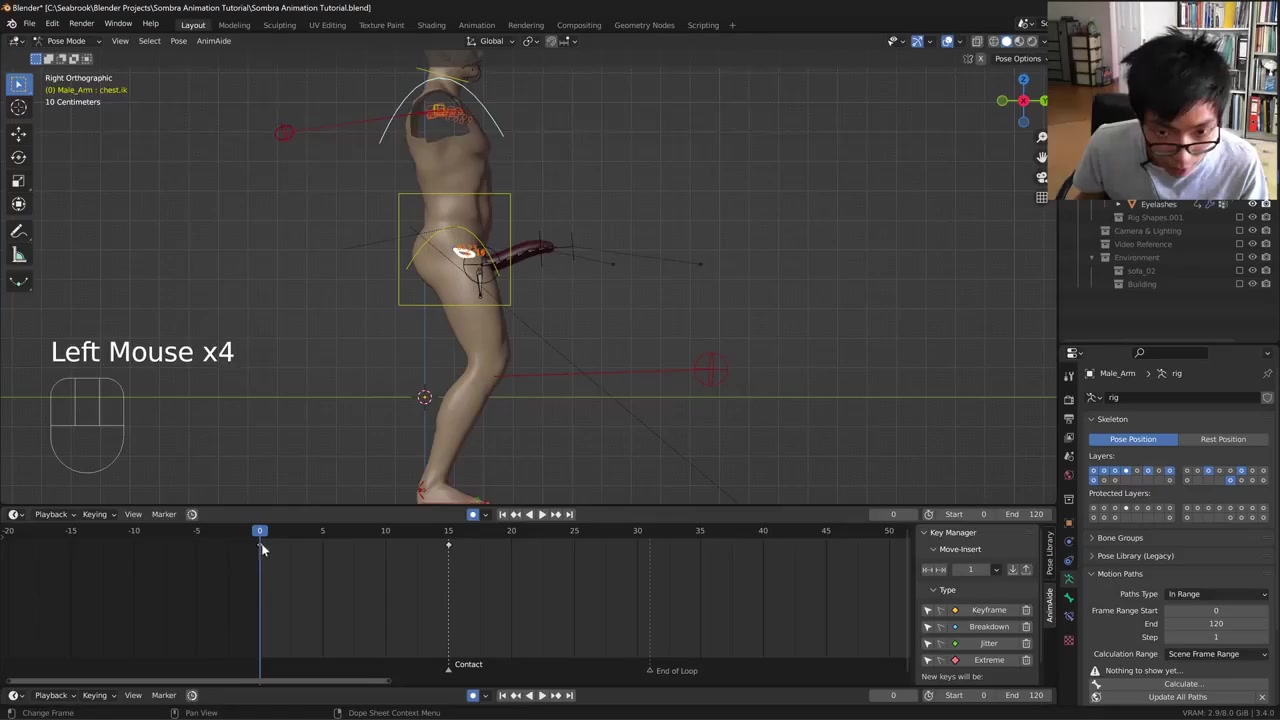Open the Render menu
This screenshot has height=720, width=1280.
[81, 24]
